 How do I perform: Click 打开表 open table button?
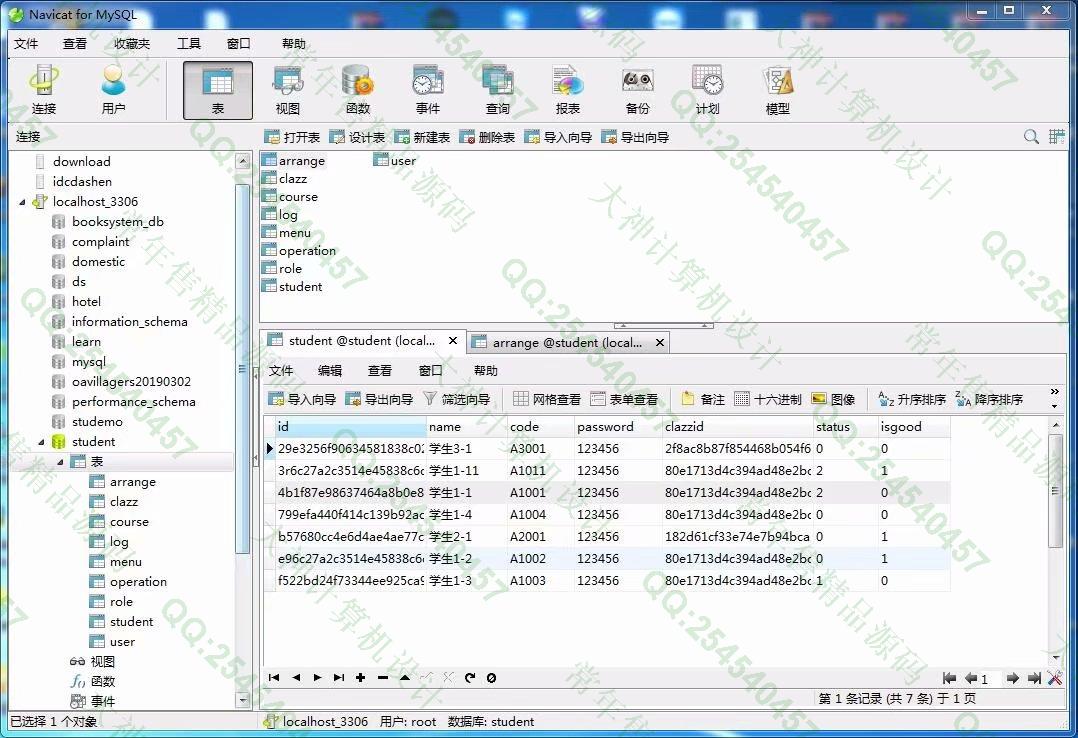[292, 137]
